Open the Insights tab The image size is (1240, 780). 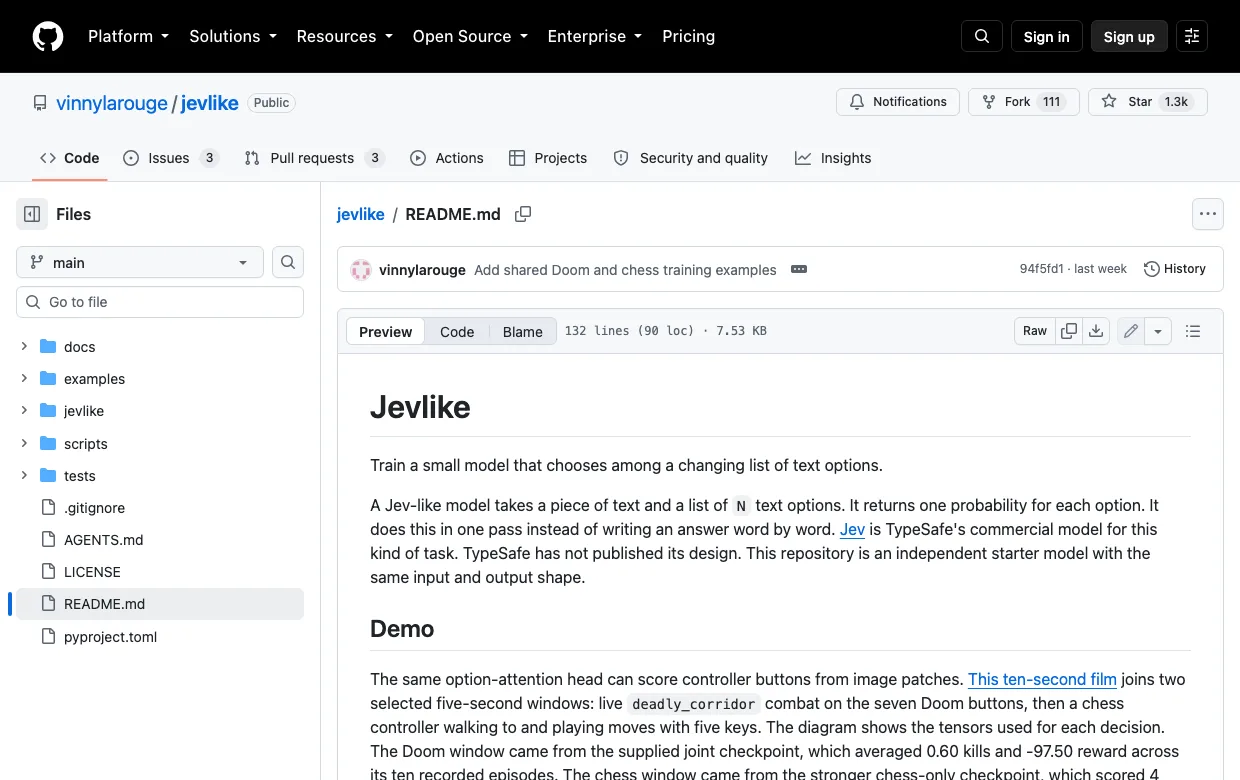point(833,158)
